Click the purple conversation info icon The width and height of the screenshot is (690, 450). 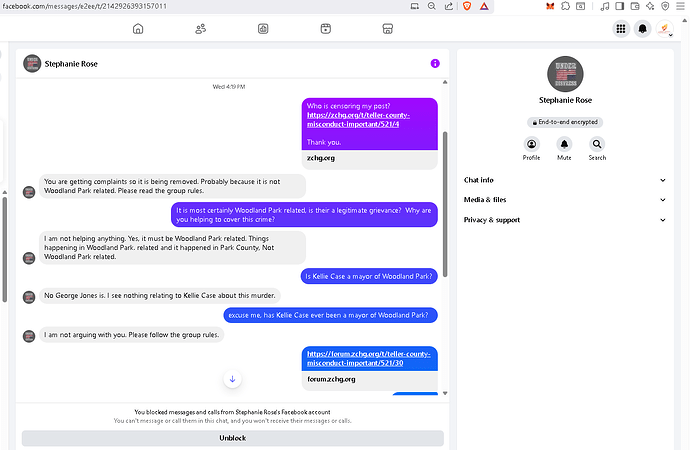click(x=435, y=64)
